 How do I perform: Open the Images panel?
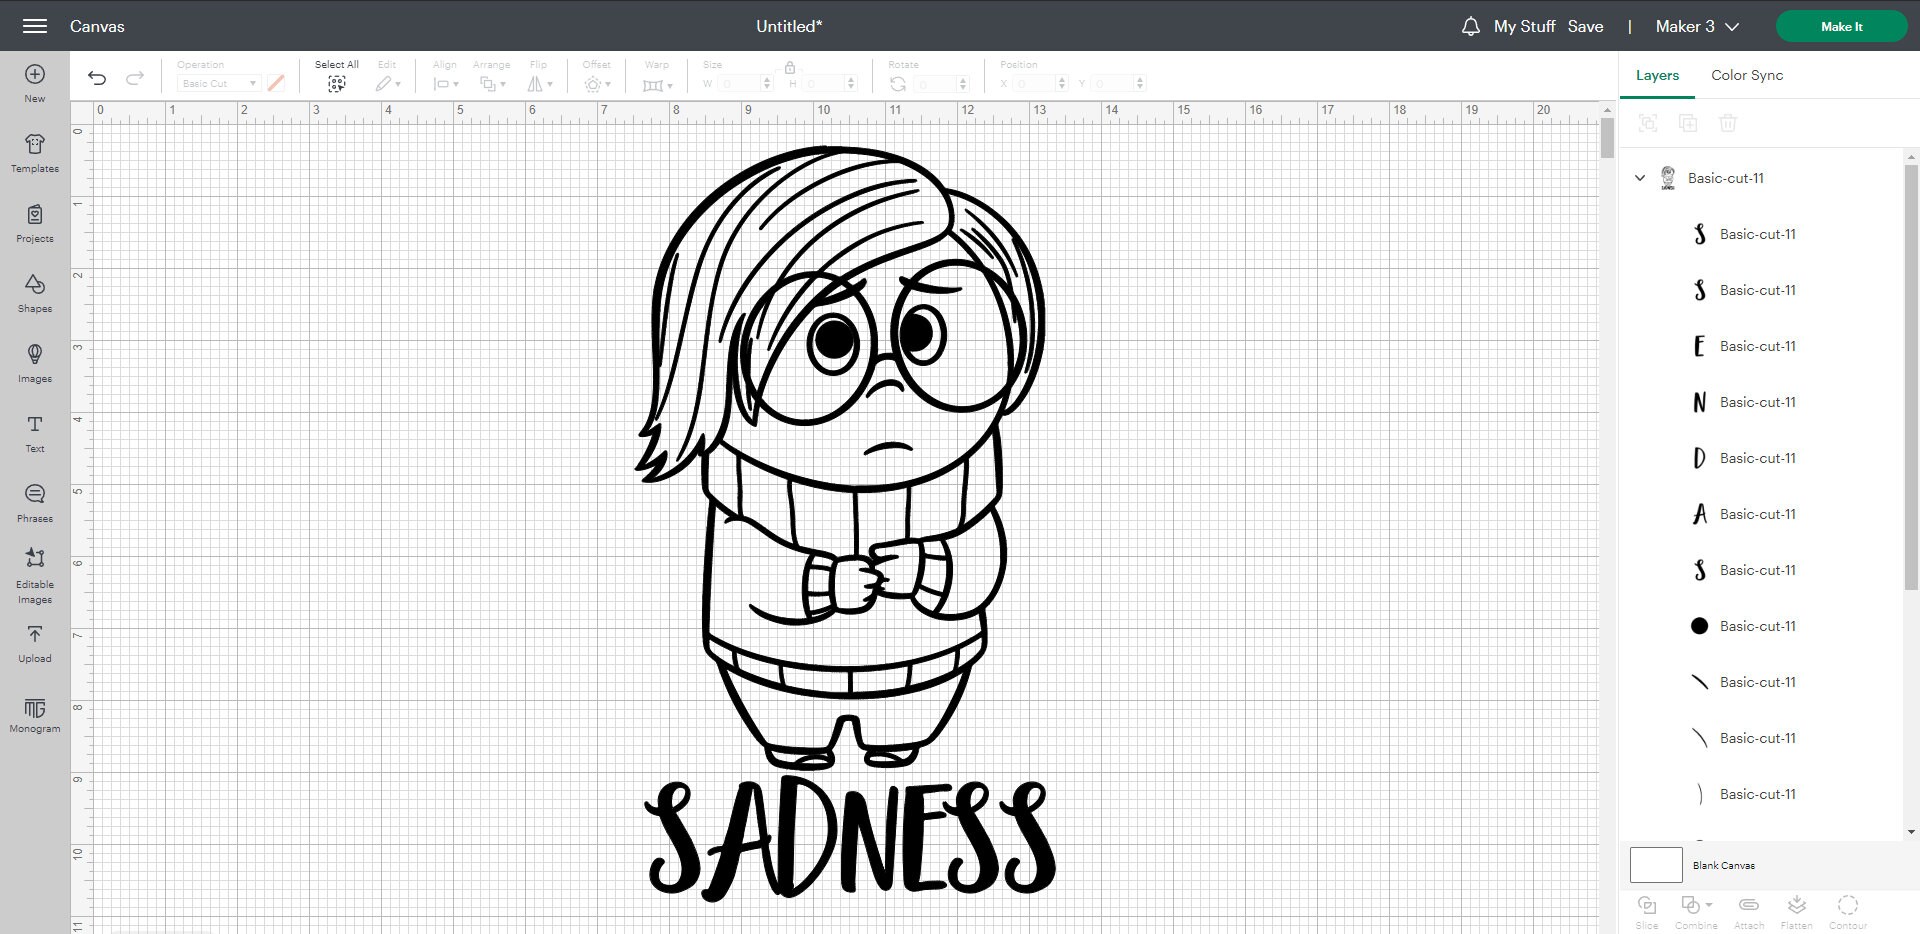tap(34, 362)
